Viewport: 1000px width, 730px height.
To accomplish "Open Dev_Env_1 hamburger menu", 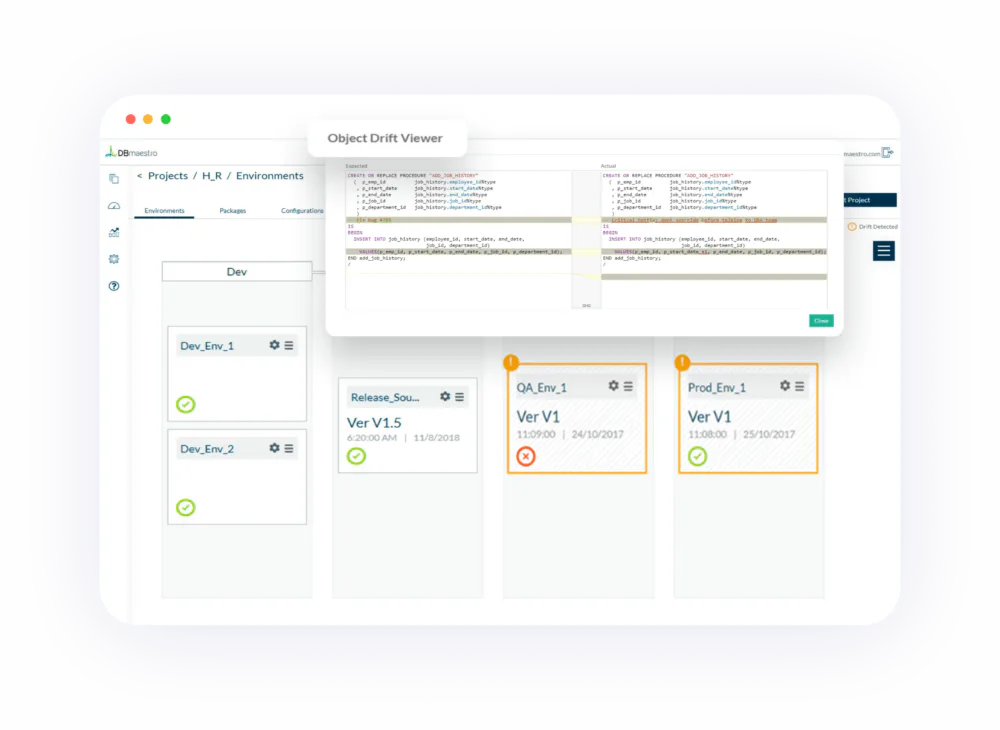I will point(289,345).
